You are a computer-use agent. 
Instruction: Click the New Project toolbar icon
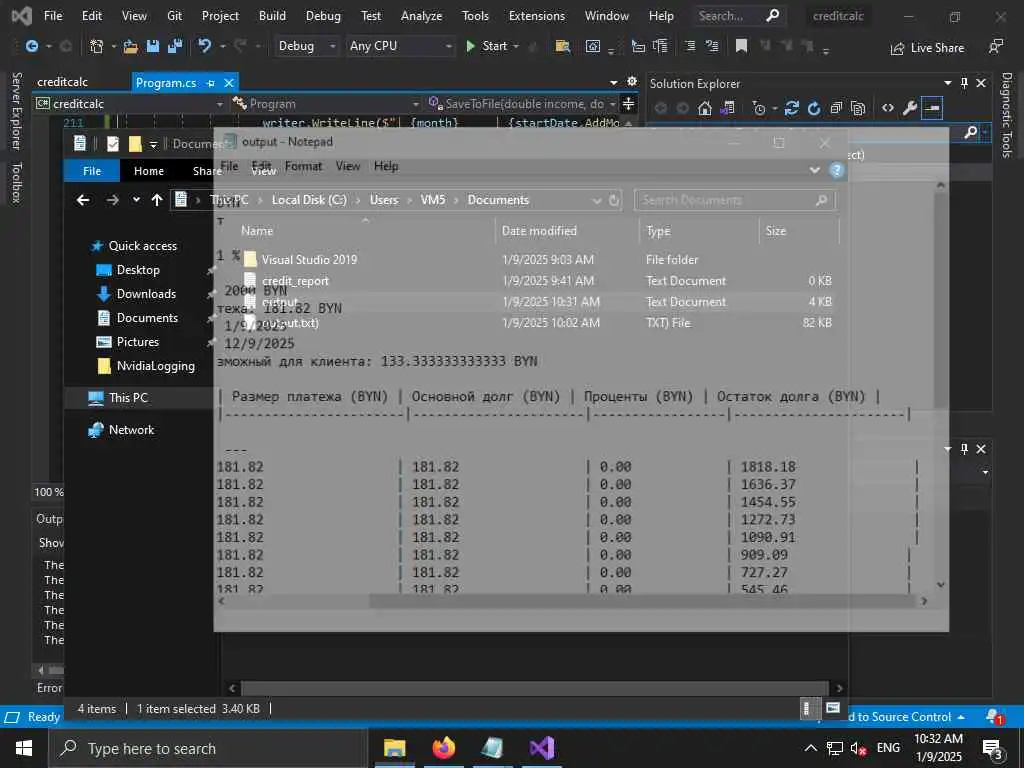point(96,46)
